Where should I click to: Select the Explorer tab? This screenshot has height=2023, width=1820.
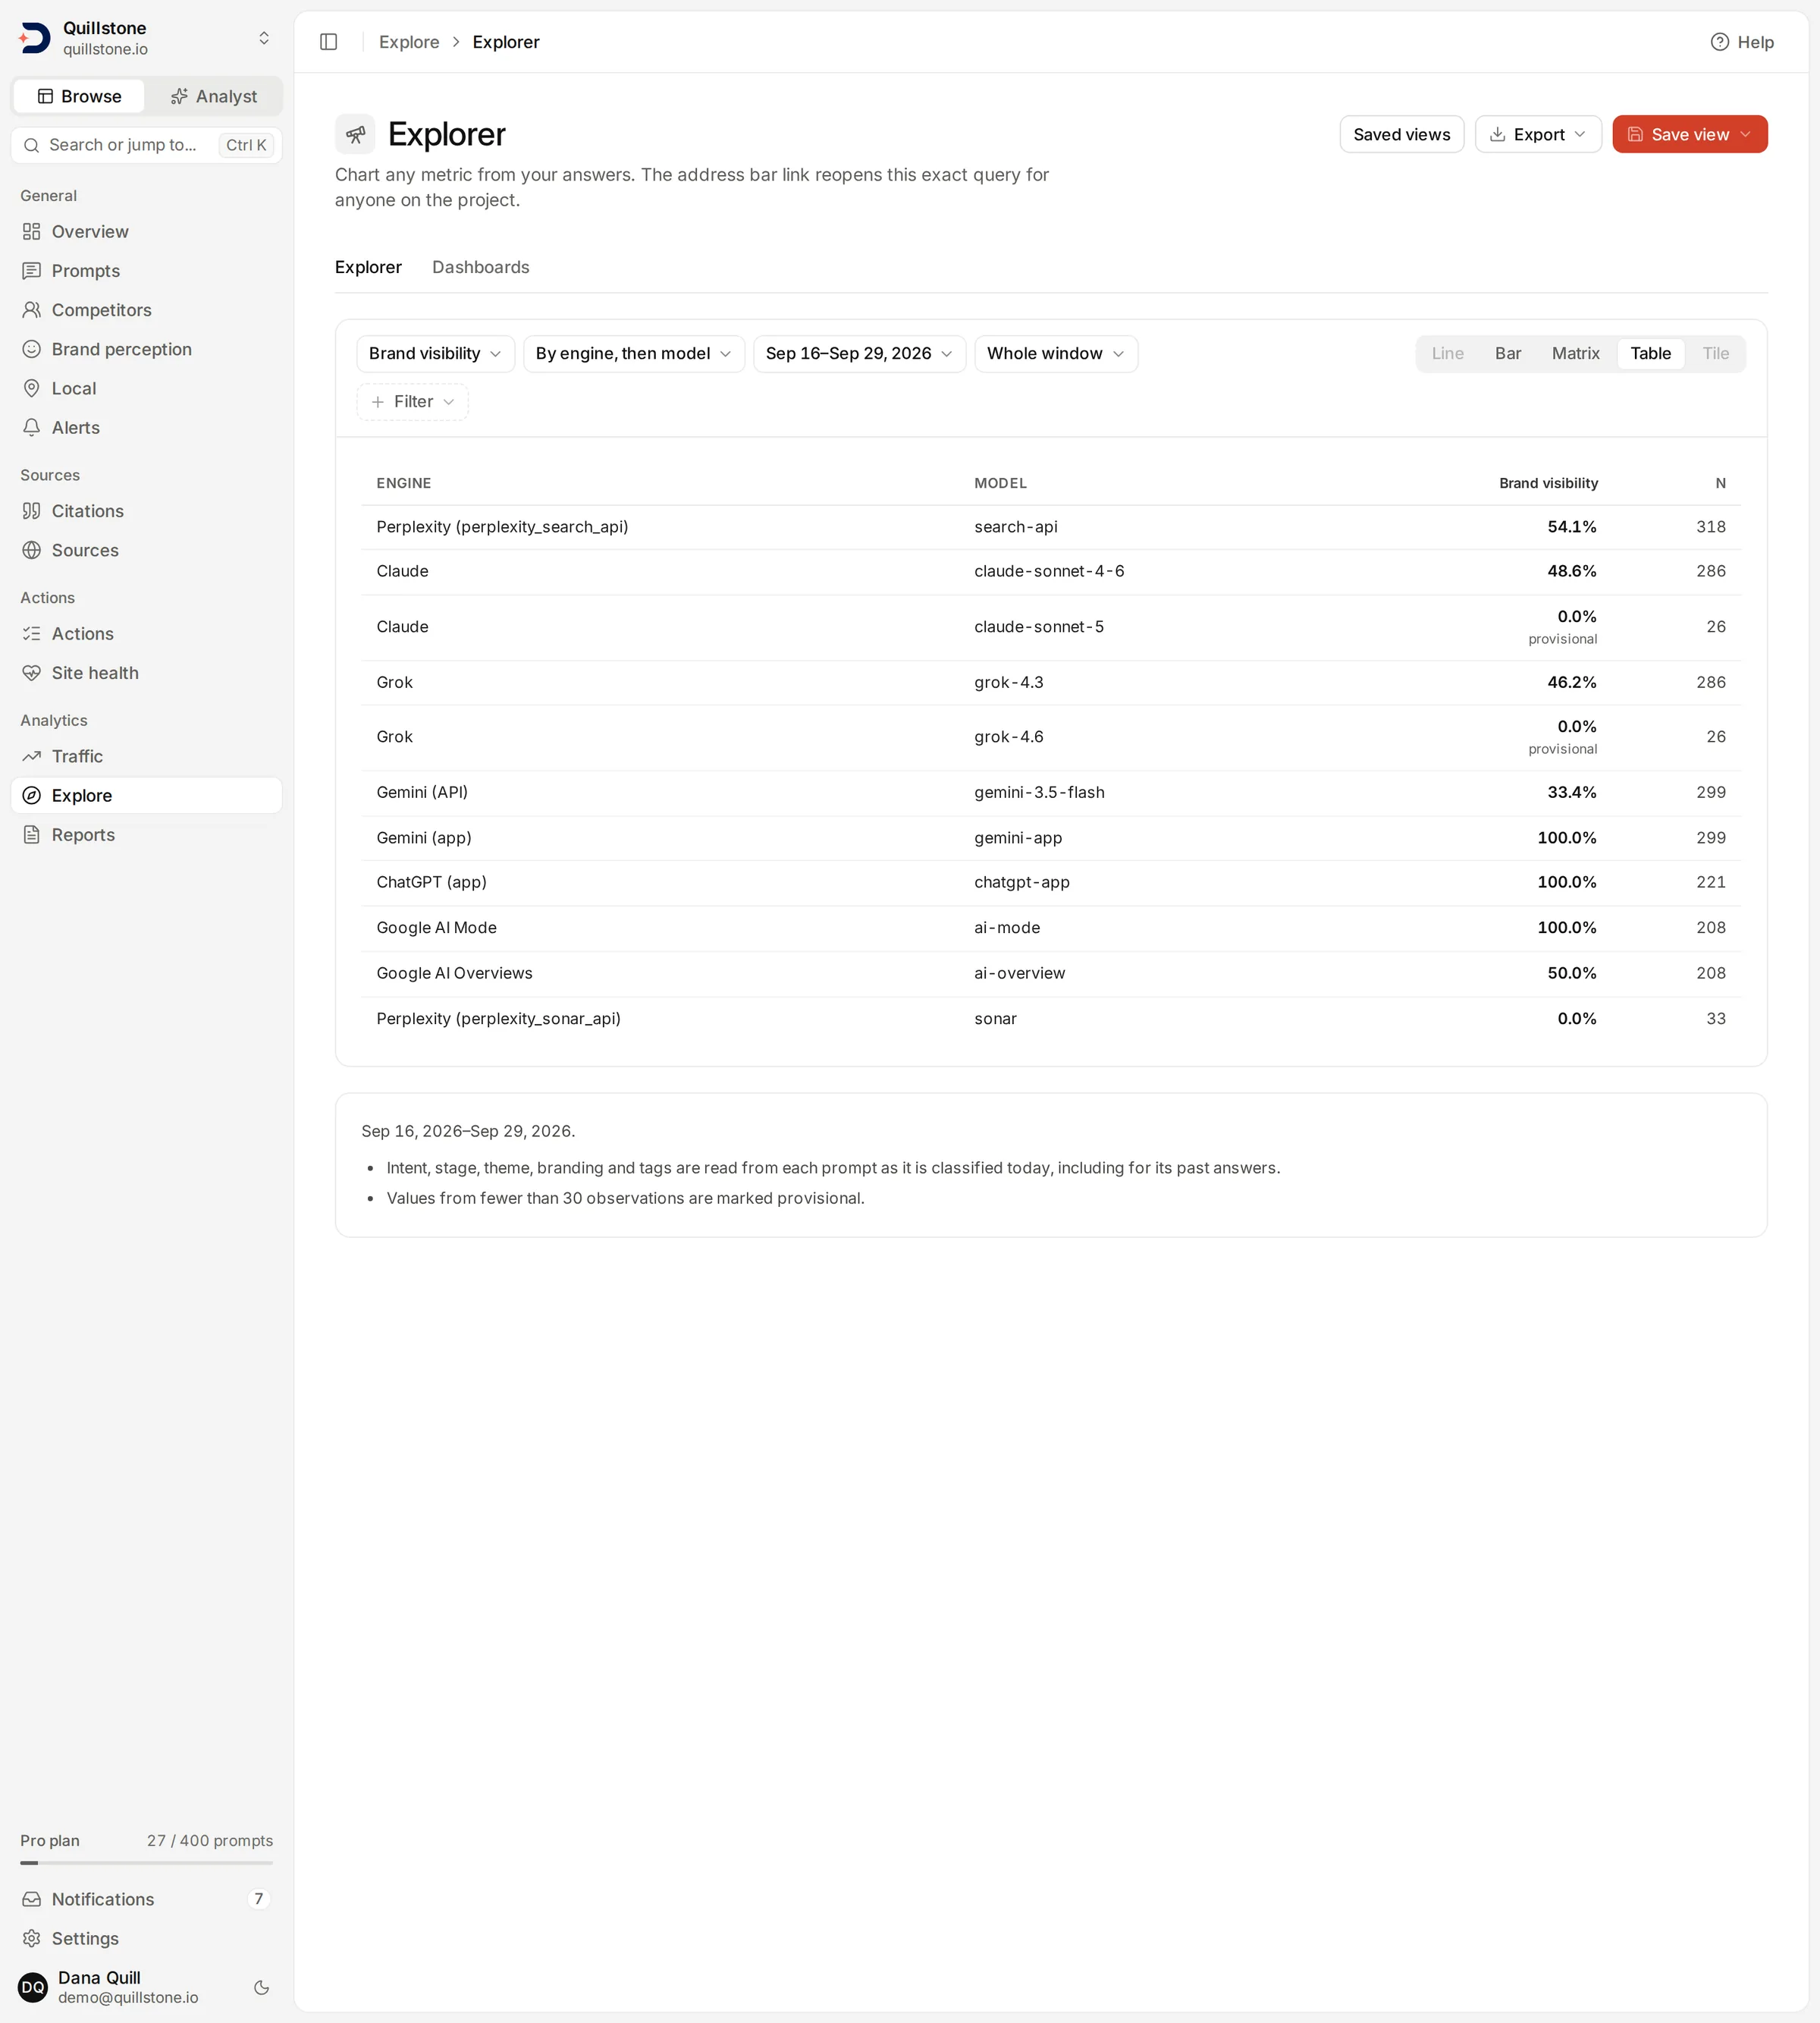[x=368, y=267]
